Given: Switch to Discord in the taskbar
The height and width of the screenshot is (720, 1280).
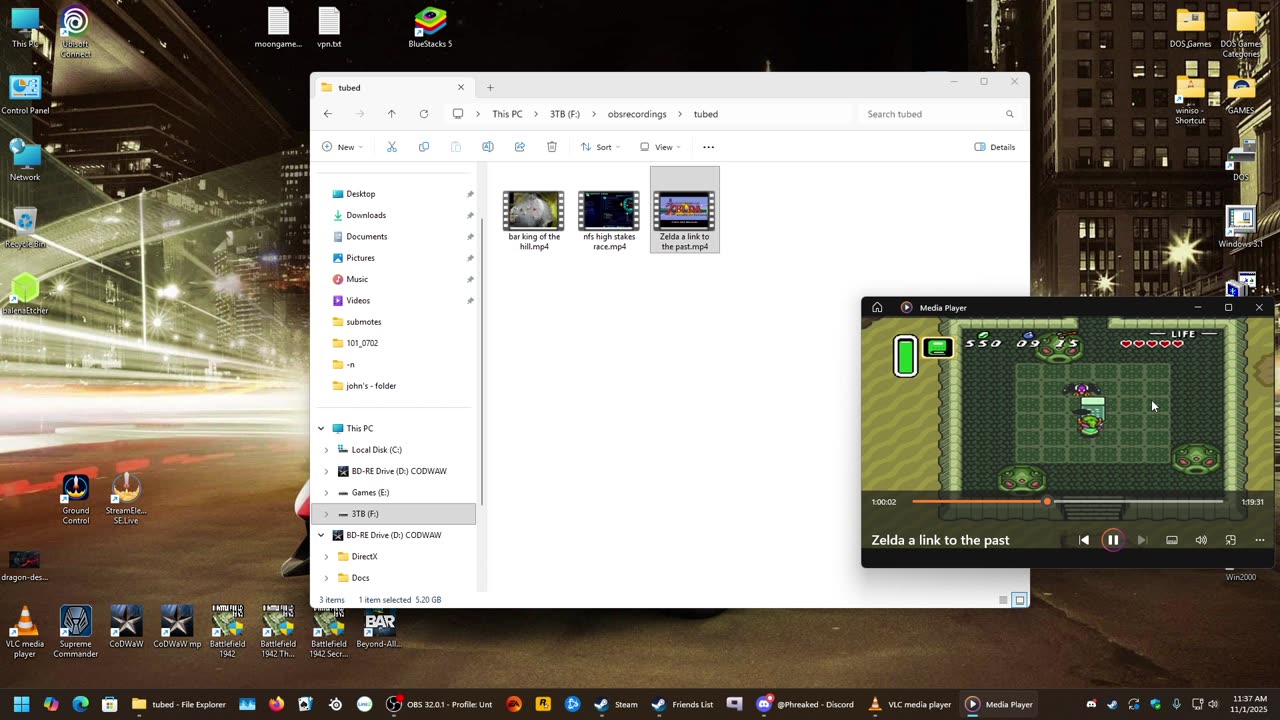Looking at the screenshot, I should [805, 704].
